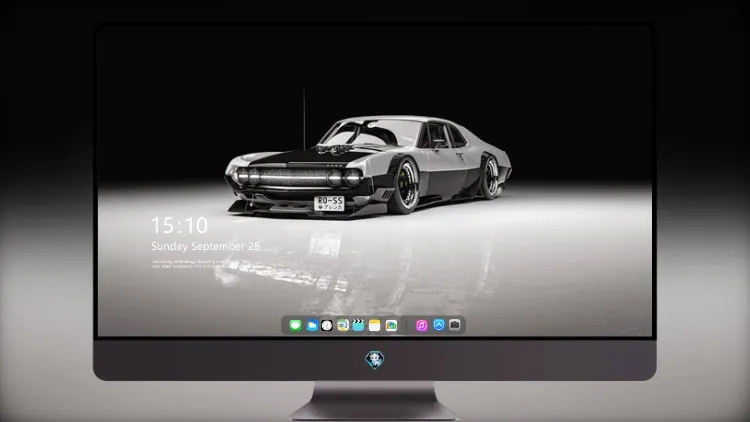Open the Weather app in dock
Image resolution: width=750 pixels, height=422 pixels.
(x=312, y=325)
